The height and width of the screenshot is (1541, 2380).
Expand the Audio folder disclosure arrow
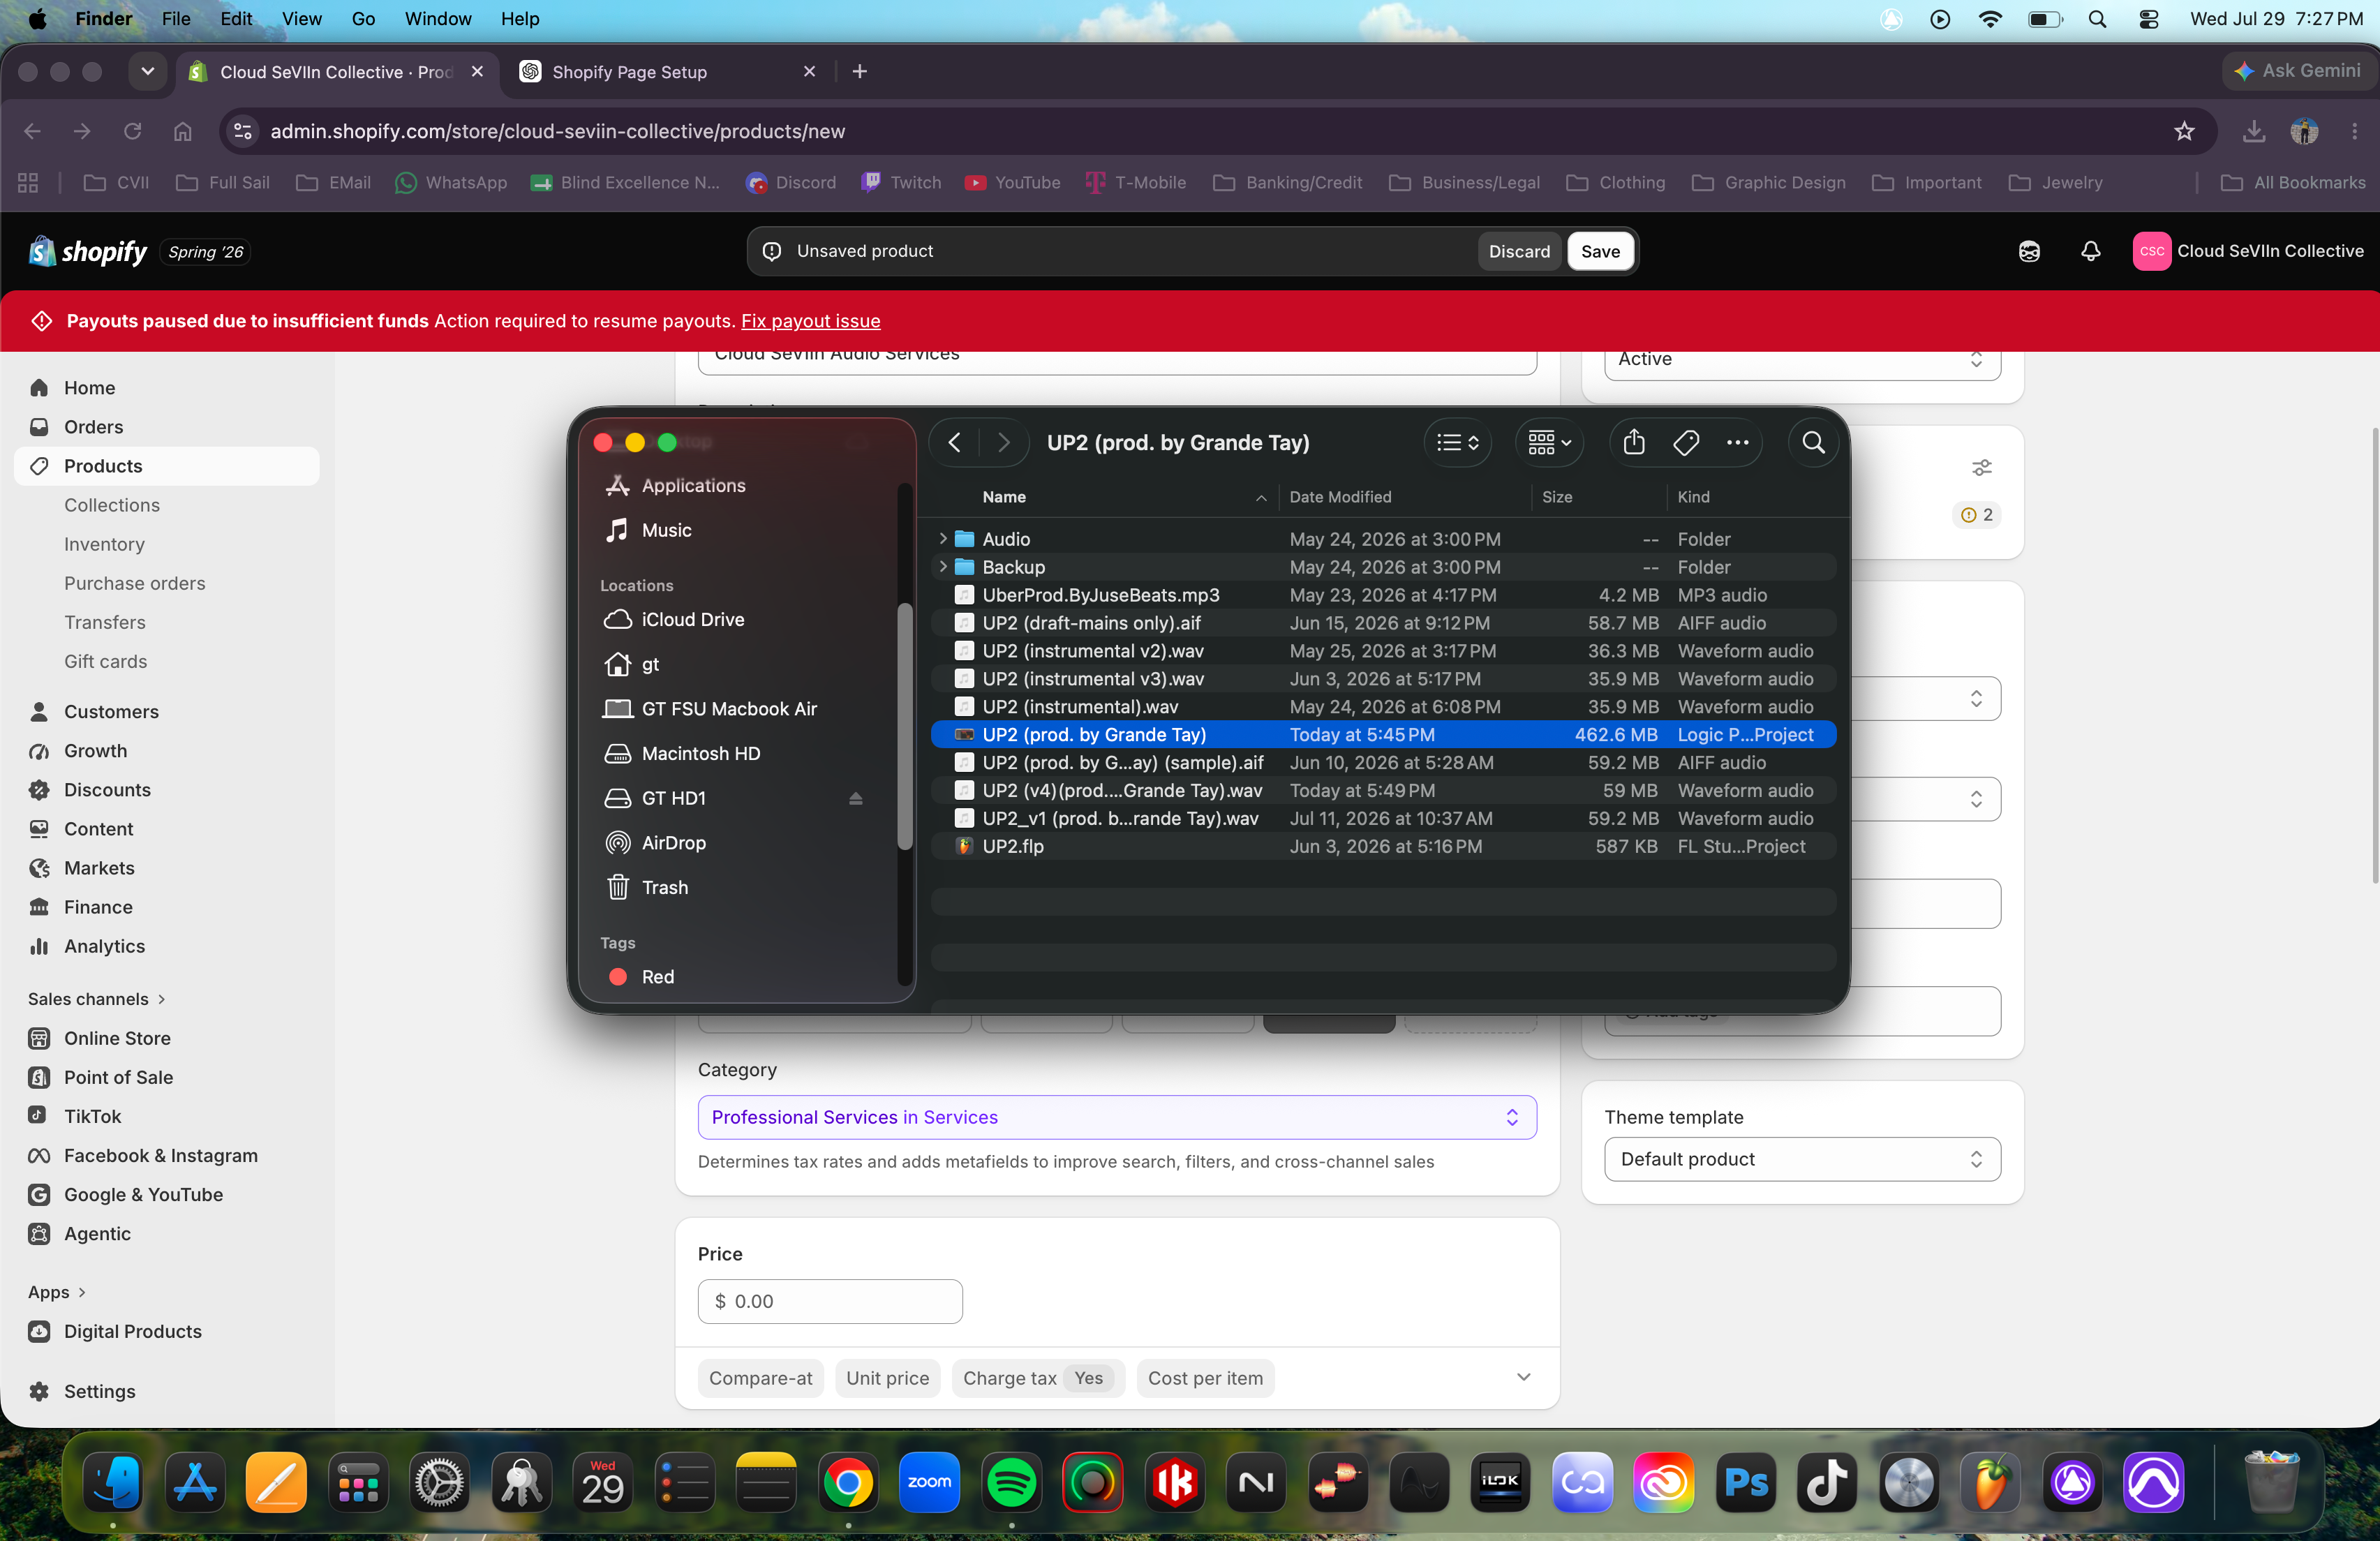point(942,539)
